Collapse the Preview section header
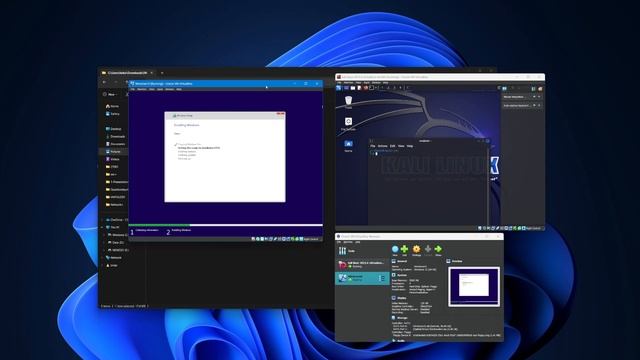 [x=455, y=261]
